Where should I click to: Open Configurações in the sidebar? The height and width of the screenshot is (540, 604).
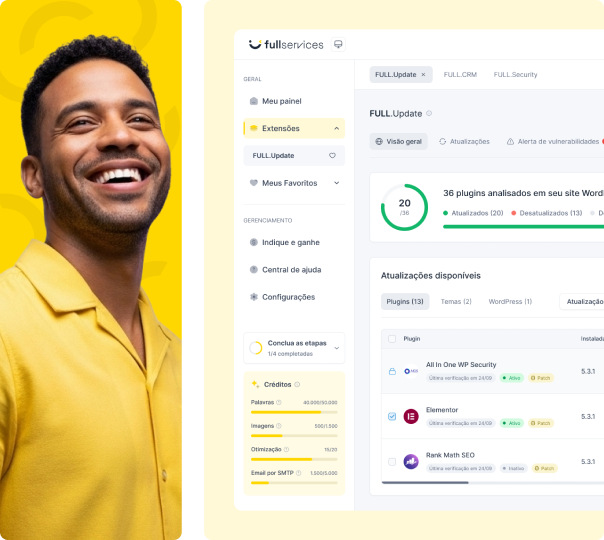(x=287, y=297)
